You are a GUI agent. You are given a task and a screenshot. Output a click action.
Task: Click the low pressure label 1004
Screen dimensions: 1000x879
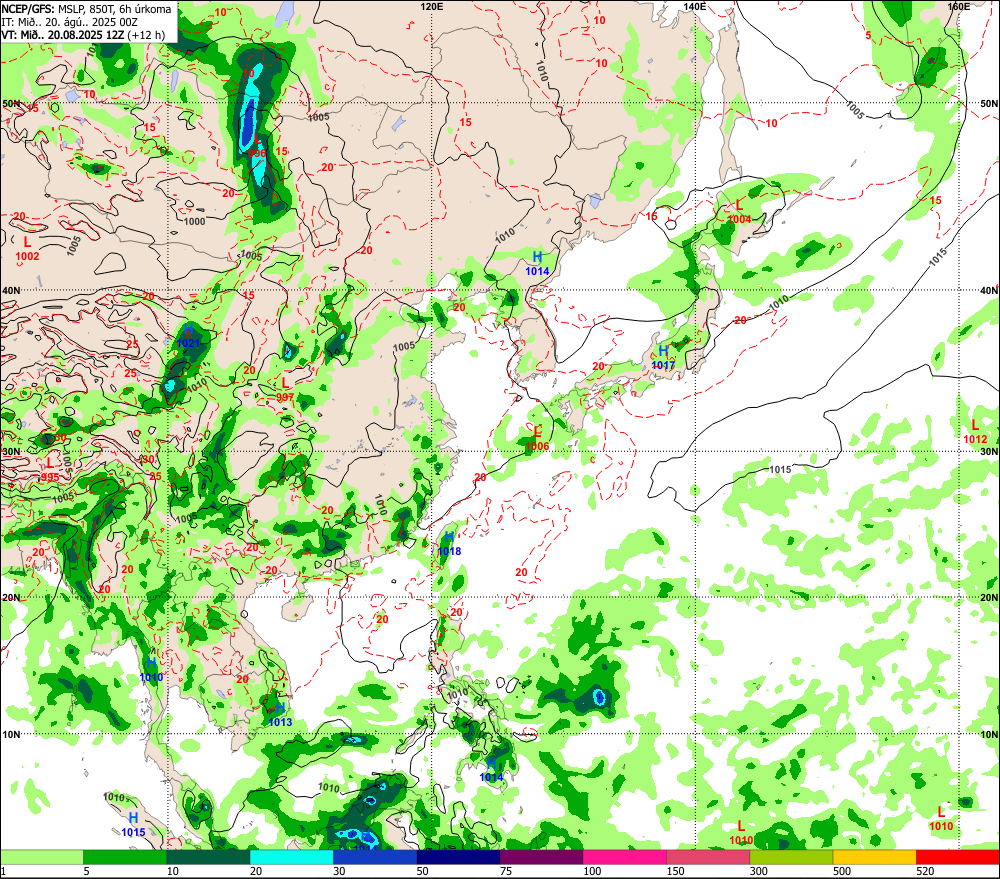point(739,219)
